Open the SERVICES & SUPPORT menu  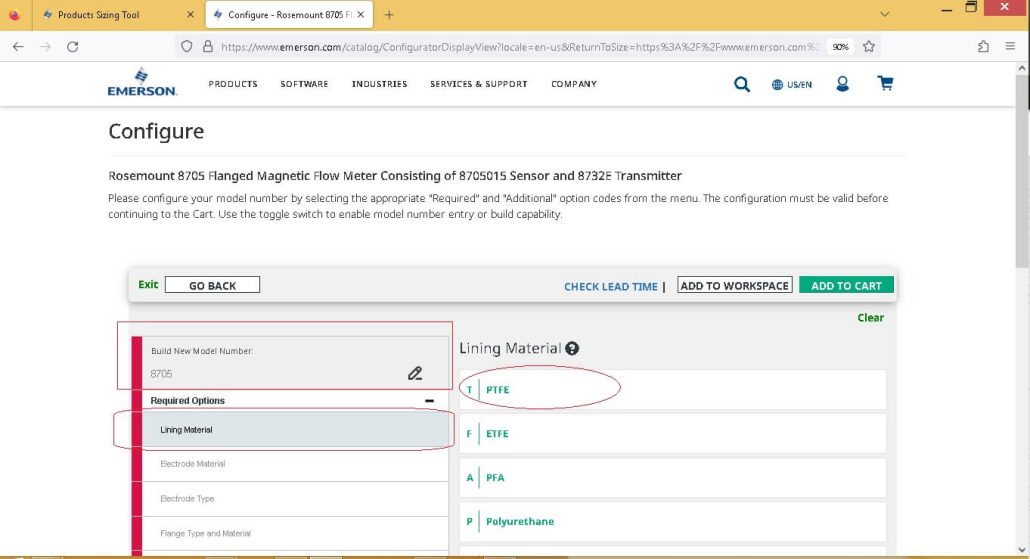pos(479,84)
